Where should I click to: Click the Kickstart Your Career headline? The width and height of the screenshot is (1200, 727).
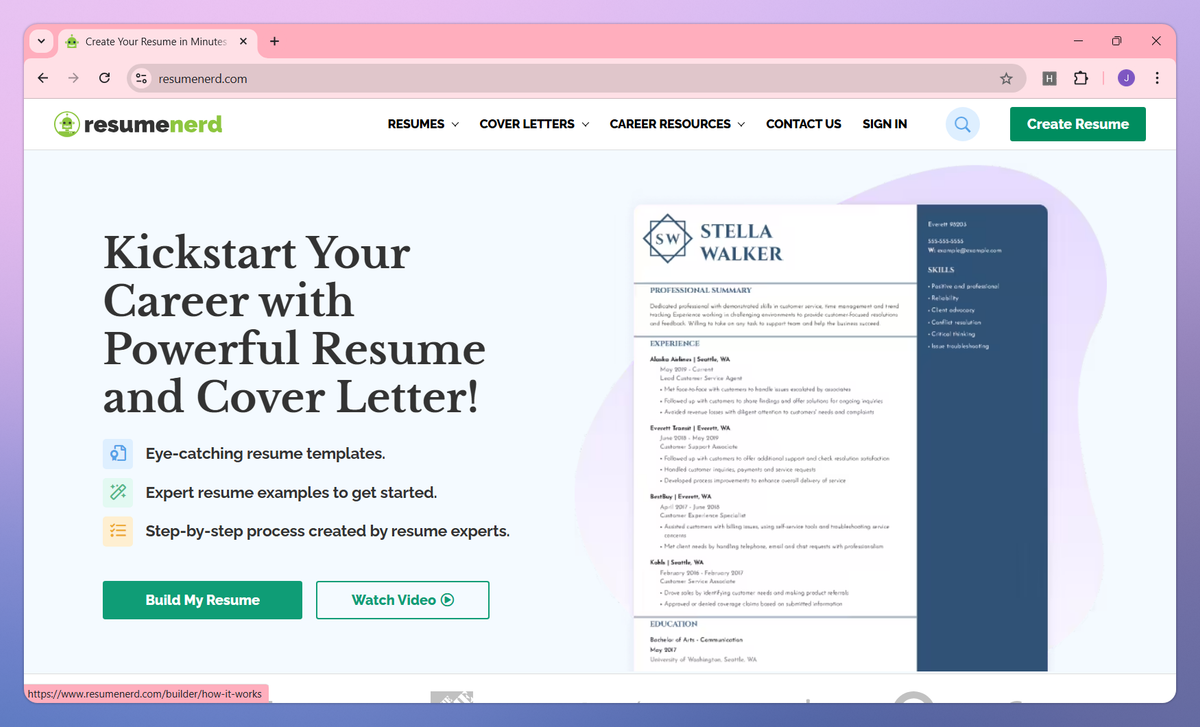click(295, 325)
